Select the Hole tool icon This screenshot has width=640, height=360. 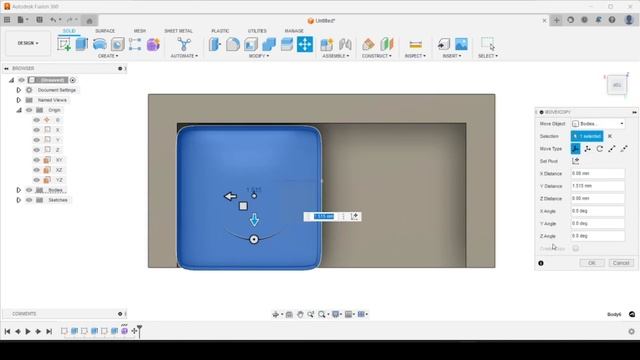pos(118,44)
